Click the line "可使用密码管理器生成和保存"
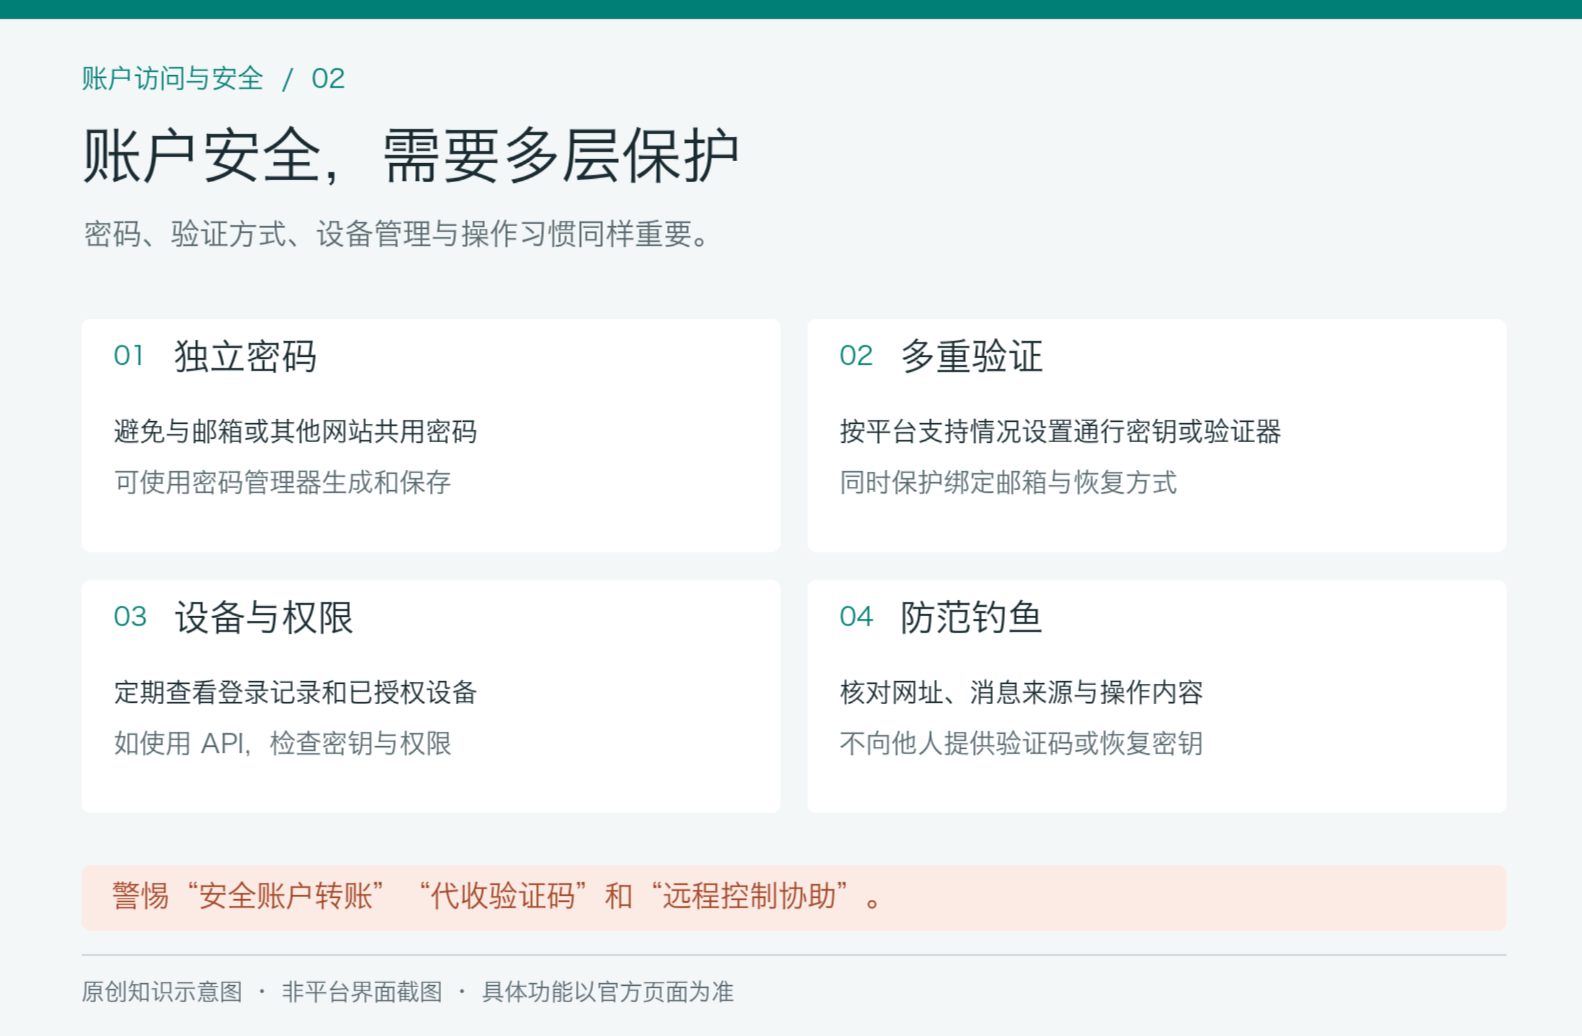Image resolution: width=1582 pixels, height=1036 pixels. tap(282, 482)
